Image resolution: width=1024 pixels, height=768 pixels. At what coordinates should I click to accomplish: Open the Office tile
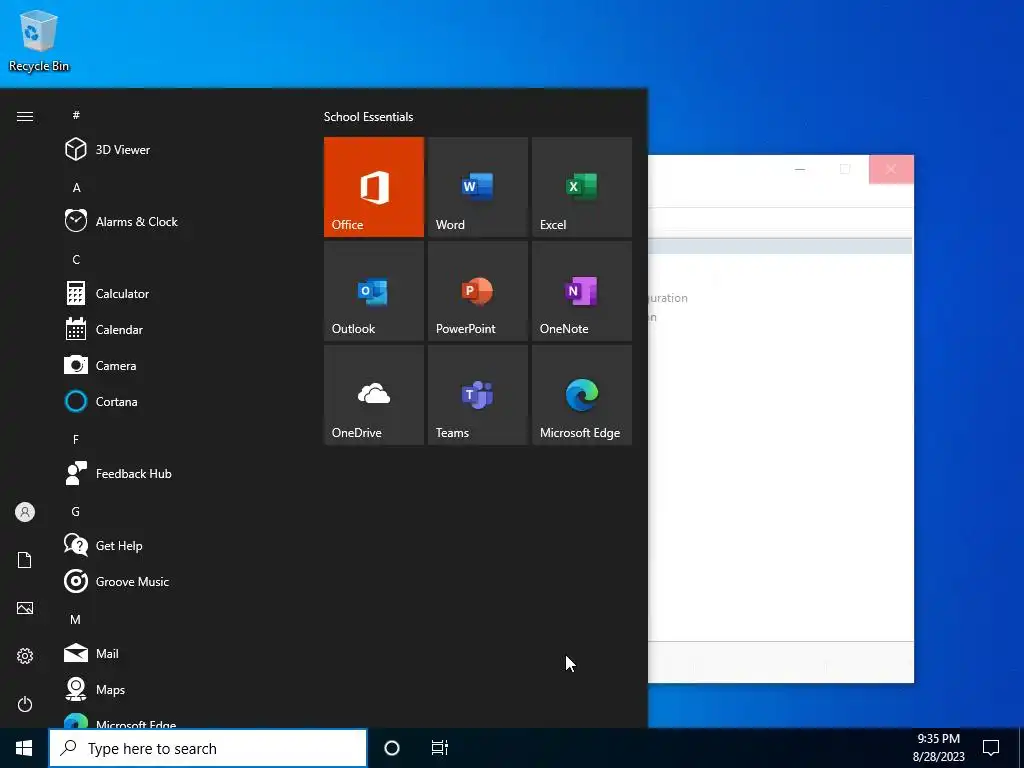point(374,187)
